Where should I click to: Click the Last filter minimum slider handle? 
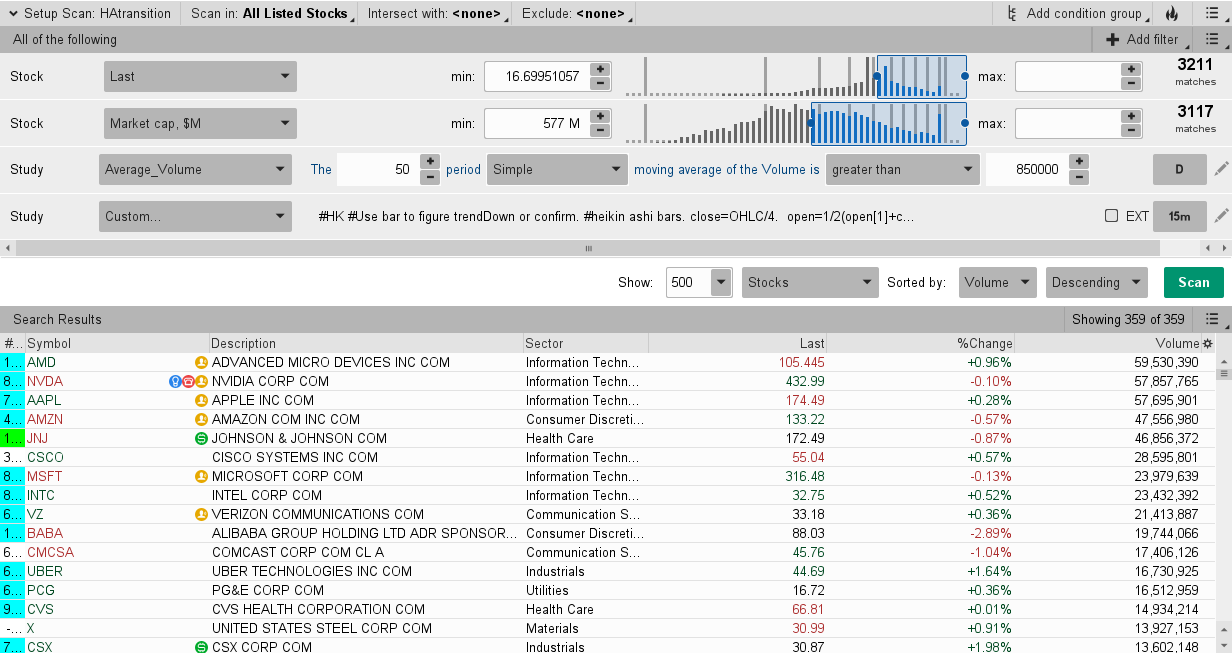[877, 76]
